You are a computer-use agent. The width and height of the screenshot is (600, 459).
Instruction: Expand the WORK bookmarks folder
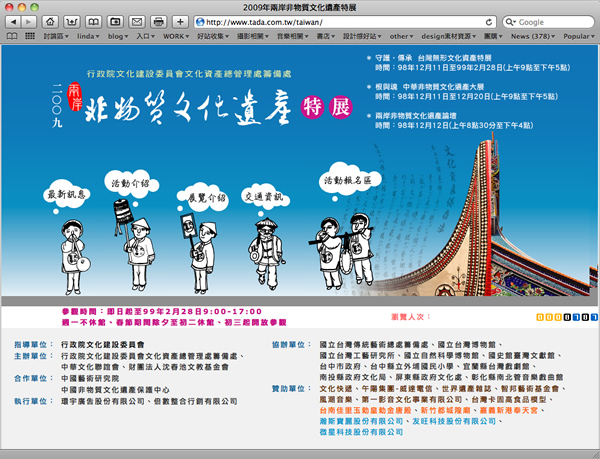[x=176, y=36]
